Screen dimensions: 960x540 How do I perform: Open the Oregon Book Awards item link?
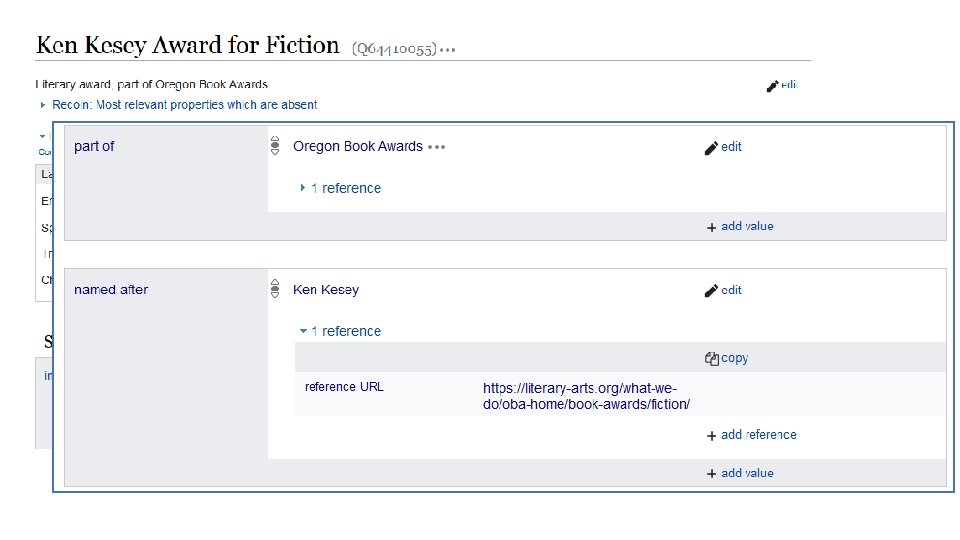coord(357,146)
